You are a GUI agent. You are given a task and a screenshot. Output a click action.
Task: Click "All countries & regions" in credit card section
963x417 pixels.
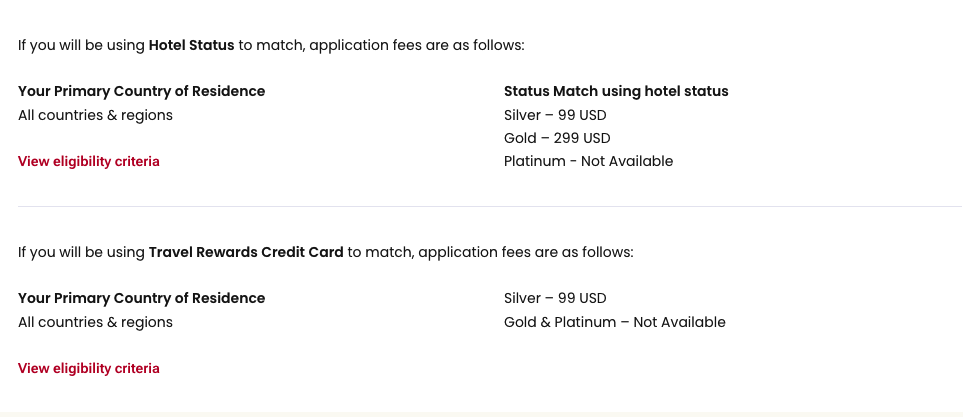[95, 322]
